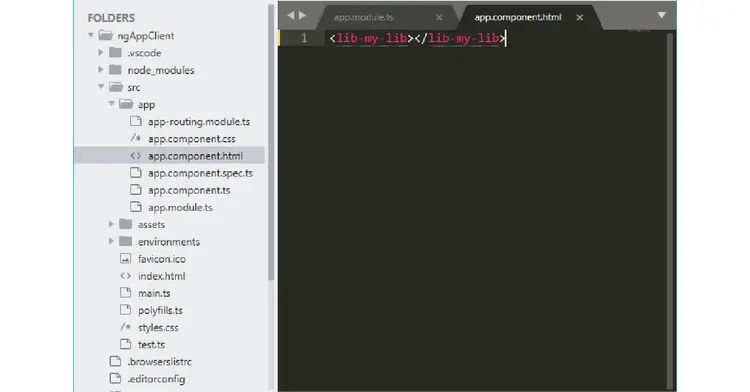
Task: Open favicon.ico in the sidebar
Action: [162, 259]
